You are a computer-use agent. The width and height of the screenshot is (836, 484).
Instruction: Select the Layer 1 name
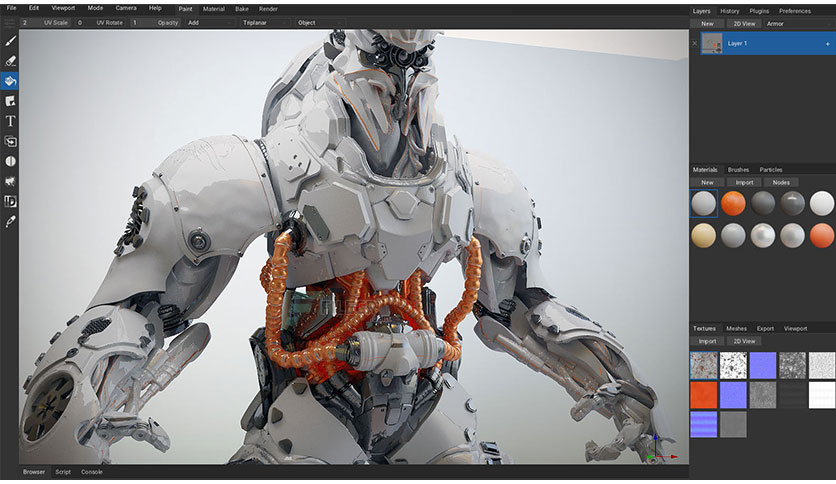(737, 43)
